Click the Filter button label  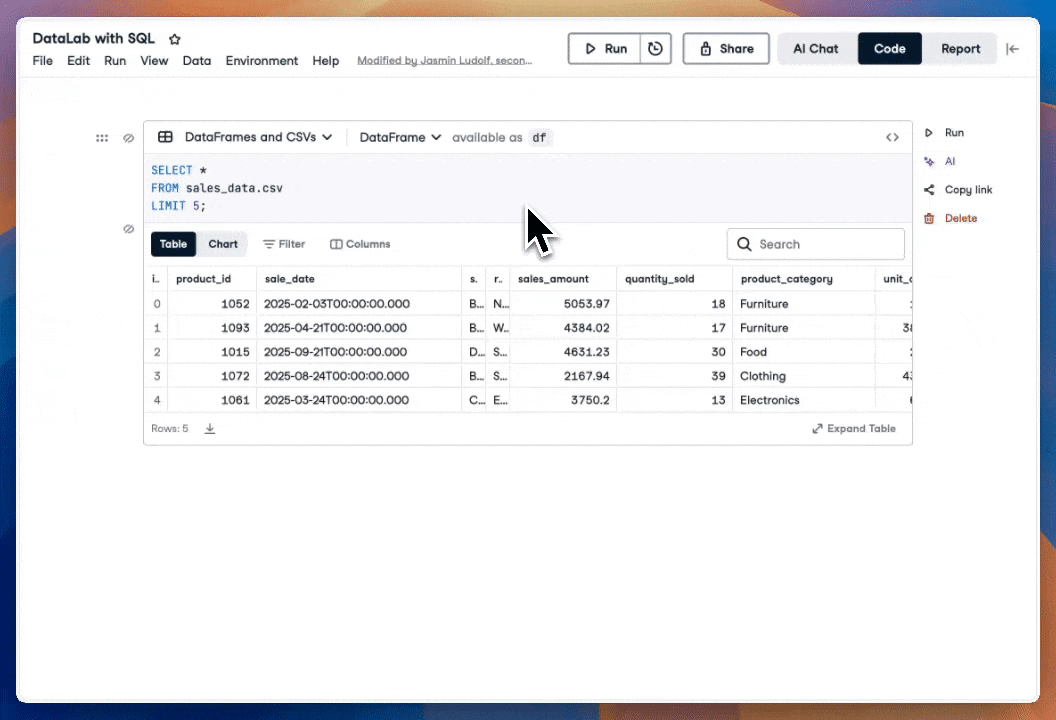click(x=292, y=244)
